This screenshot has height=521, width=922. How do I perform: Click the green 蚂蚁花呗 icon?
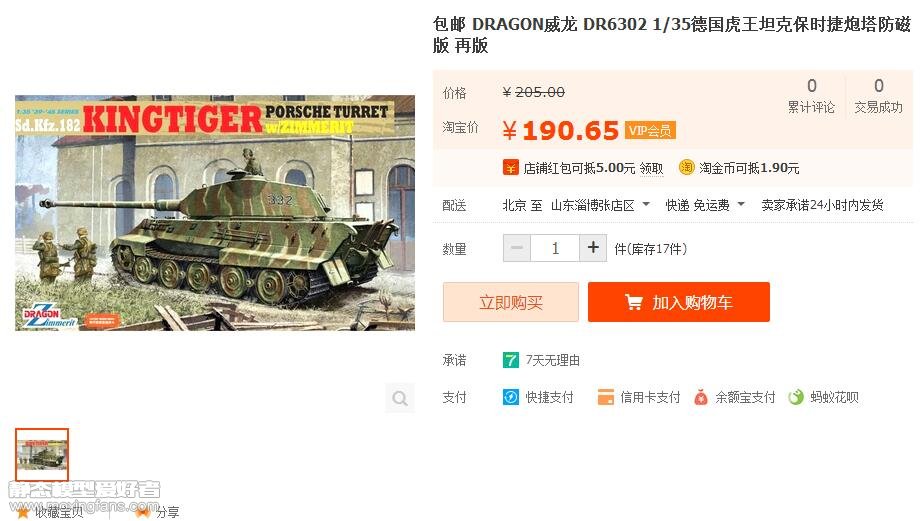pyautogui.click(x=796, y=398)
